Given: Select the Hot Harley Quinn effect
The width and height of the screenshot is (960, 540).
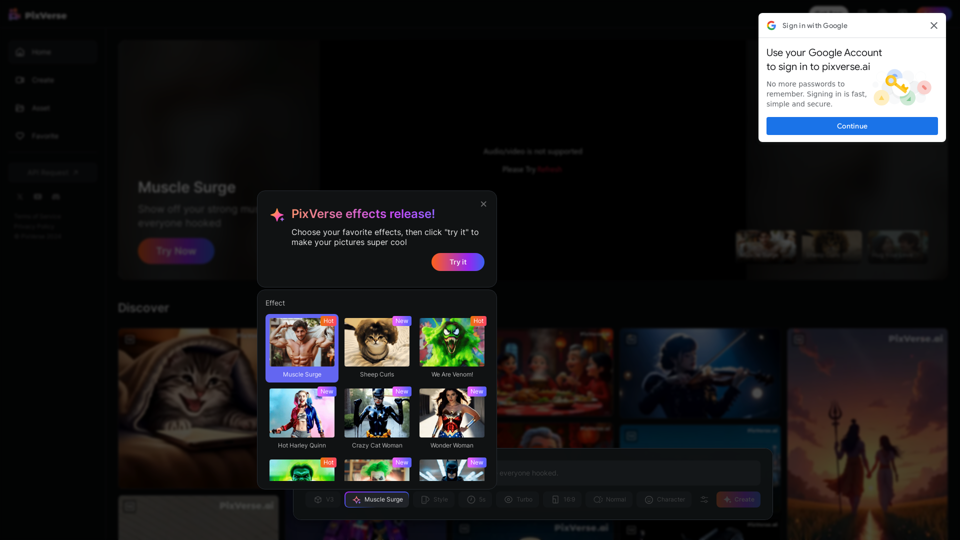Looking at the screenshot, I should pos(302,419).
